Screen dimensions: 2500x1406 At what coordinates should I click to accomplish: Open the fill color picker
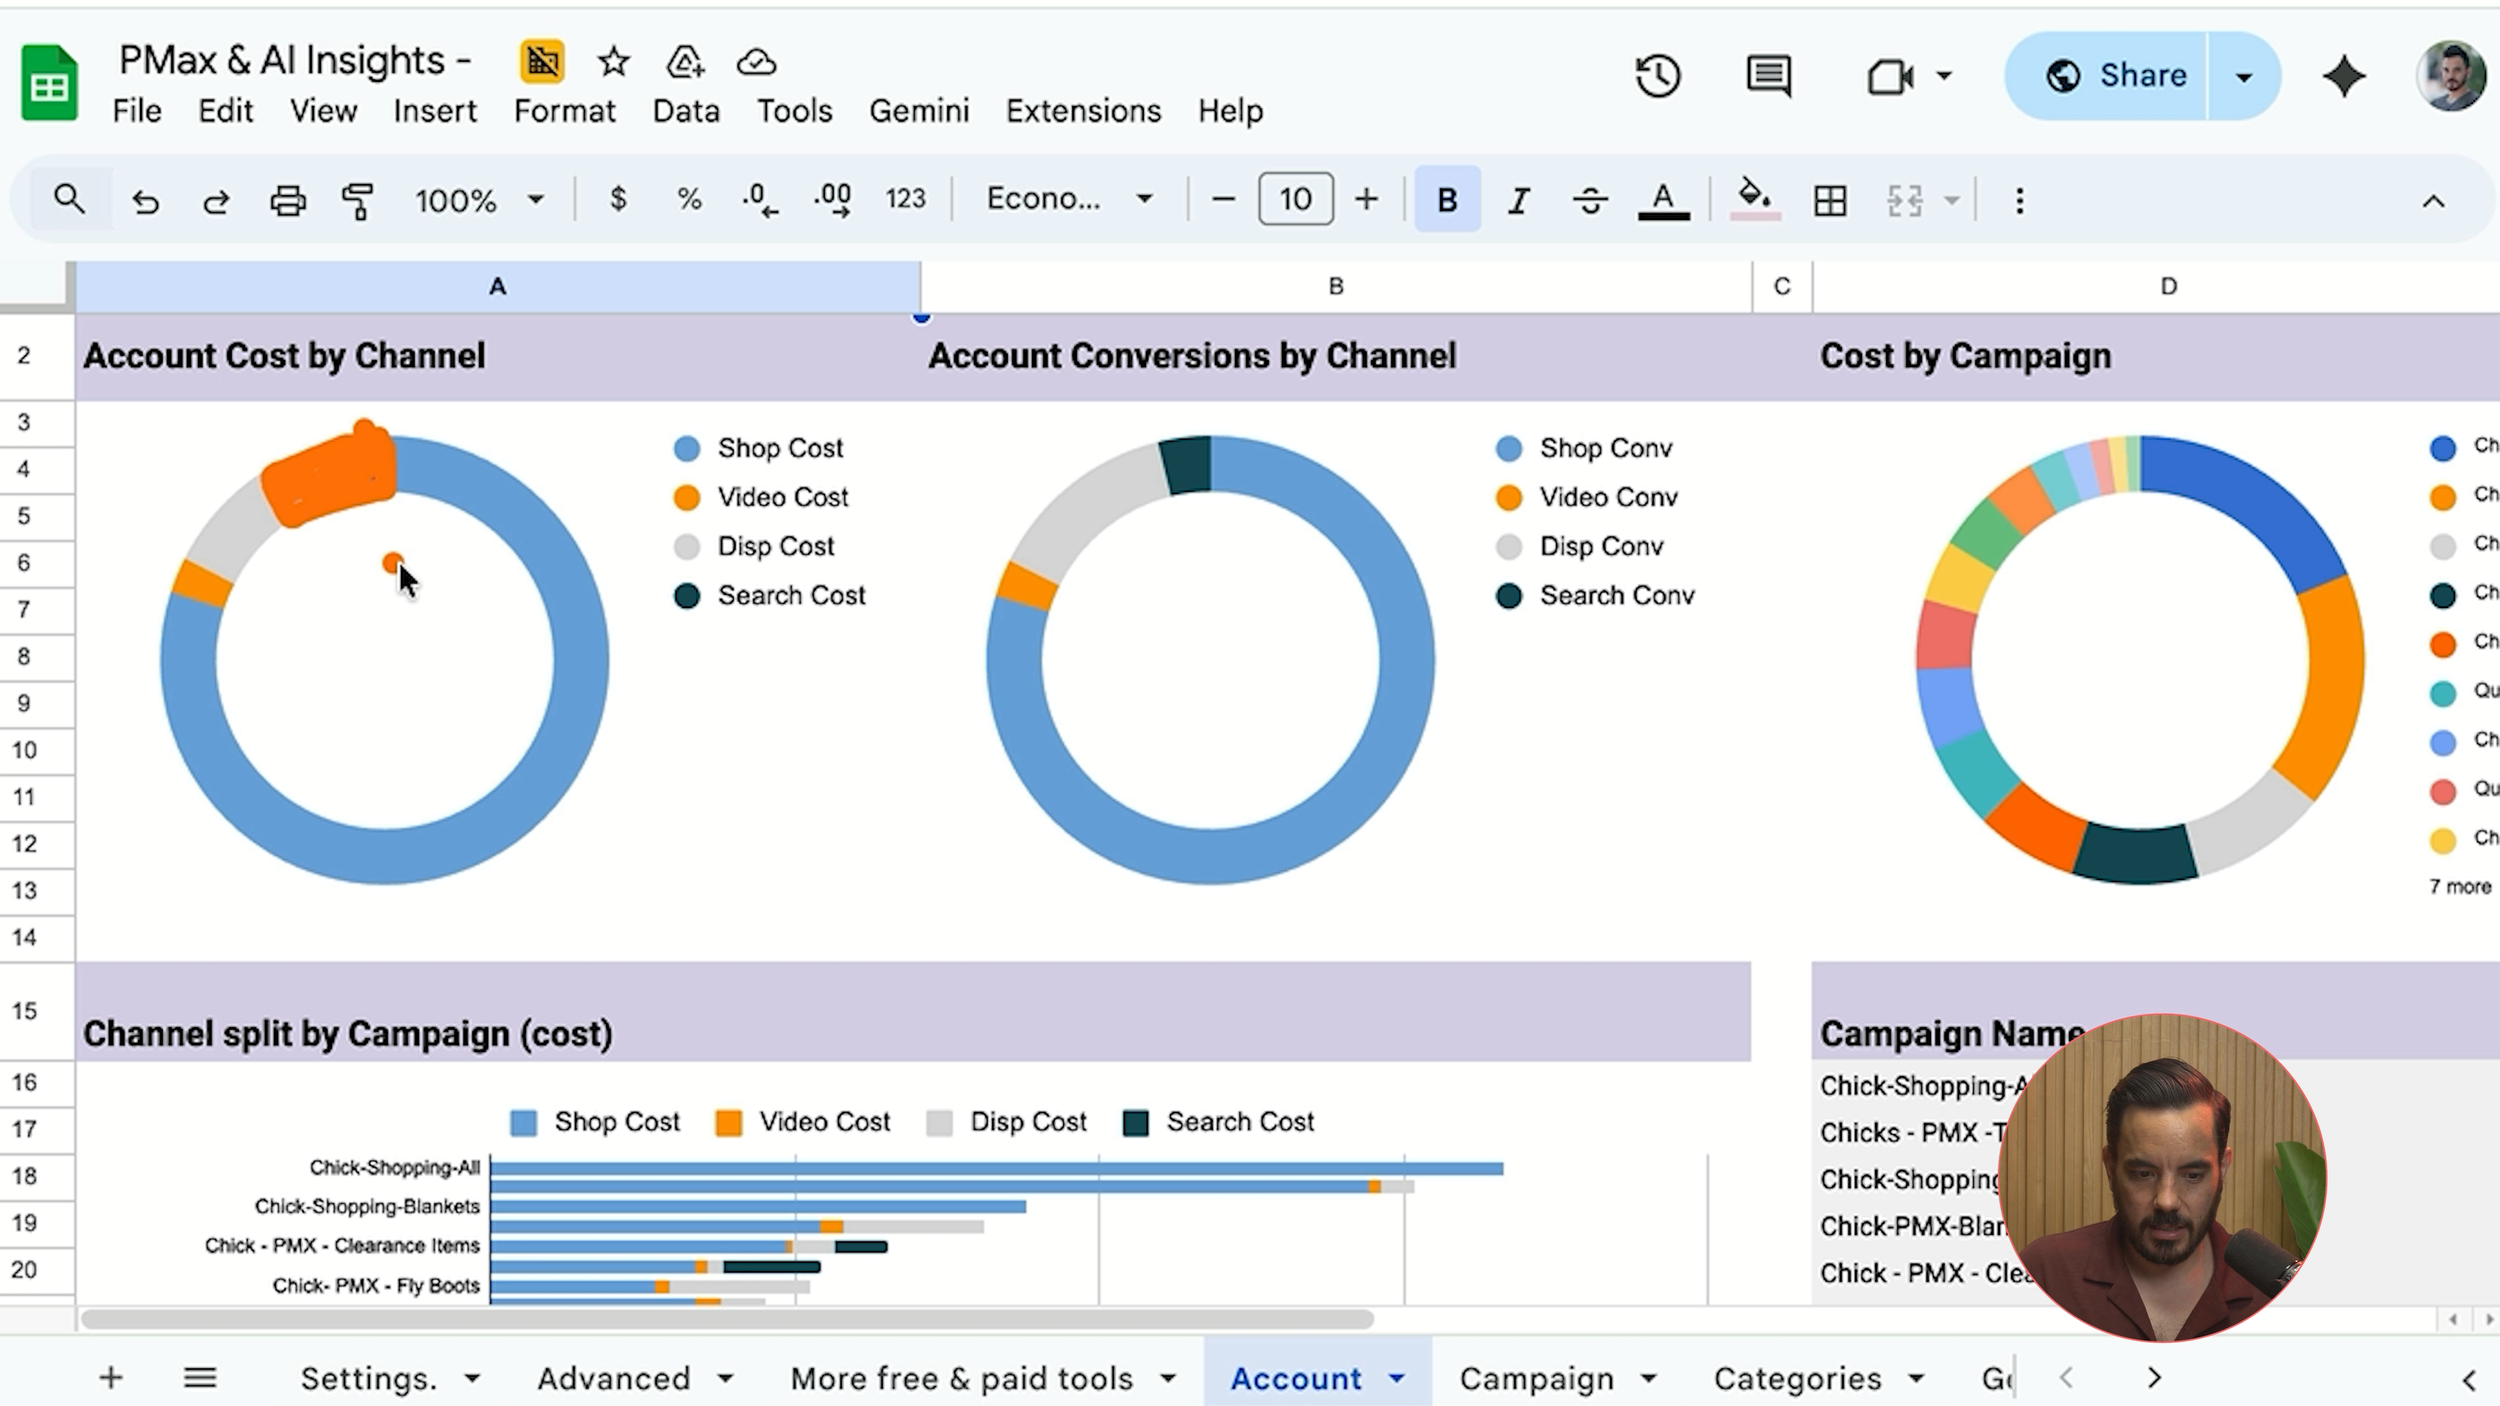coord(1754,199)
